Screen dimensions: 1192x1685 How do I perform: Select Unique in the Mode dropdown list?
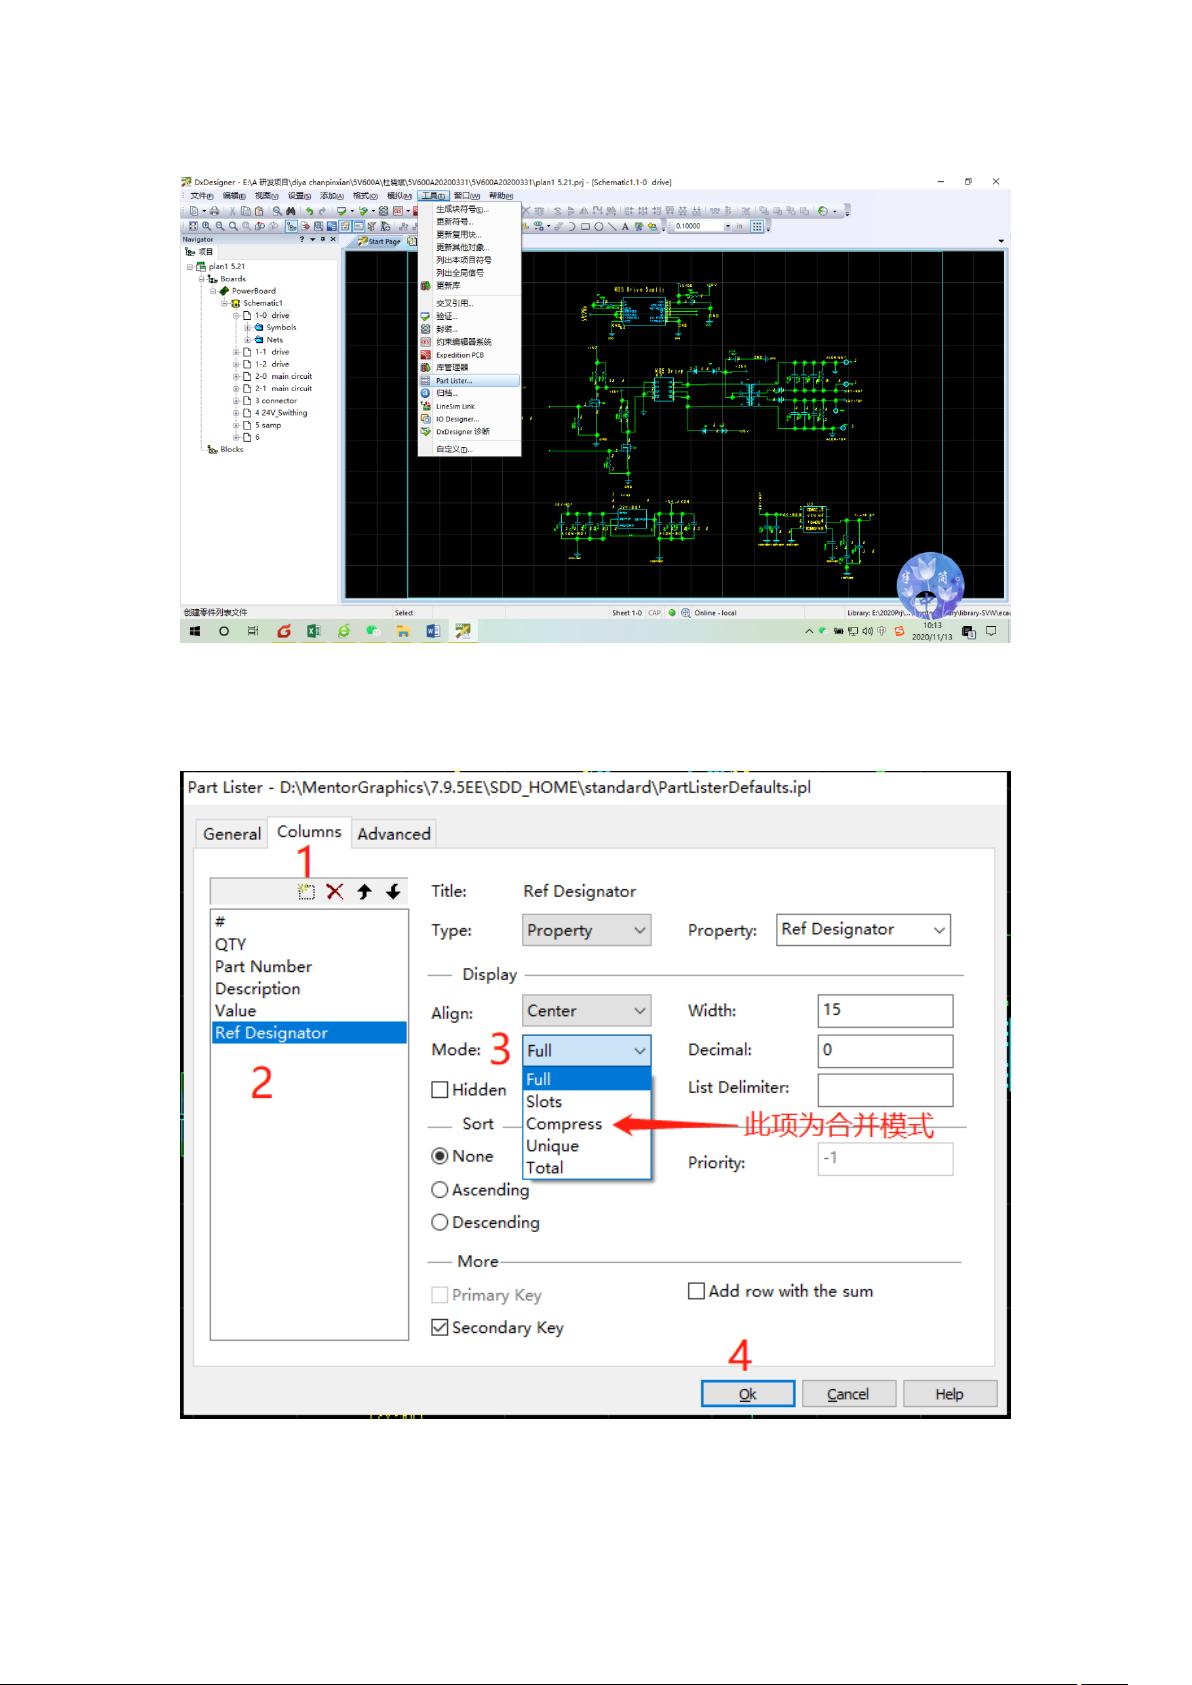point(587,1146)
